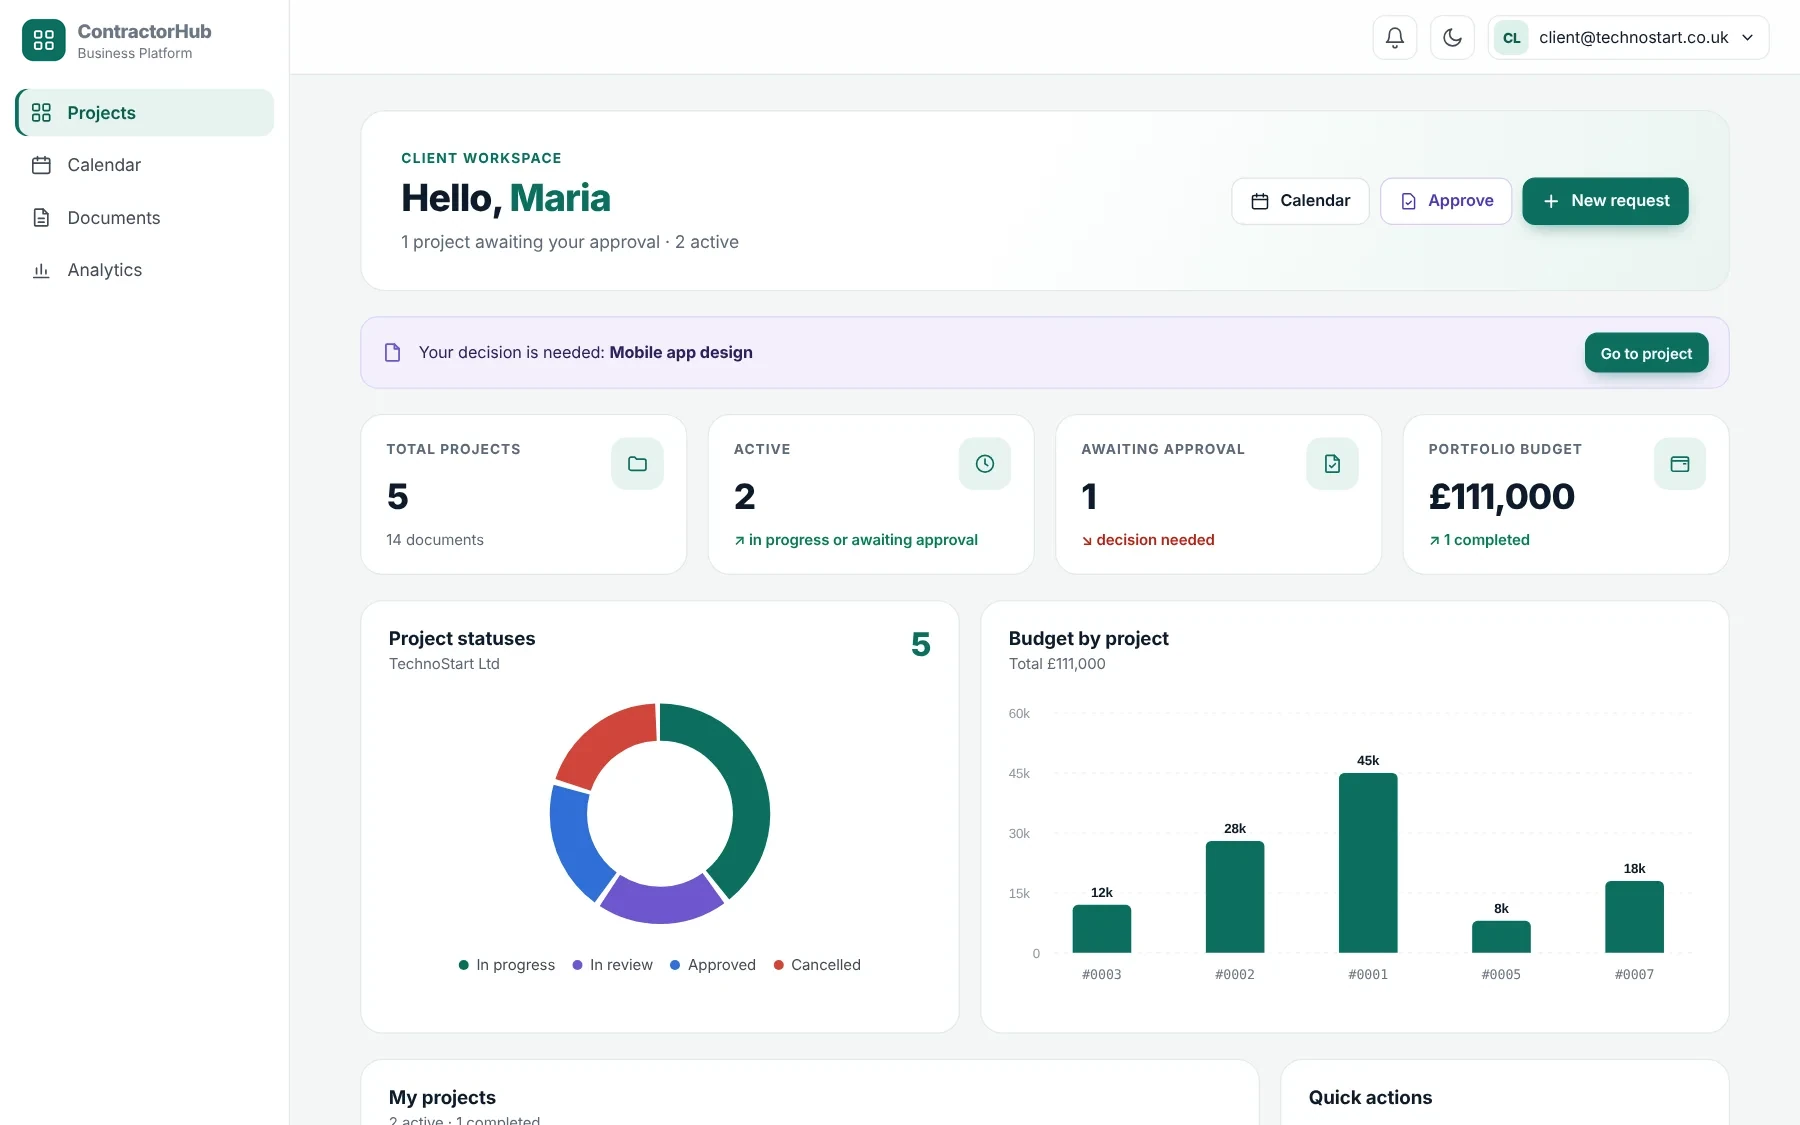The height and width of the screenshot is (1125, 1800).
Task: Click Go to project button
Action: click(x=1646, y=353)
